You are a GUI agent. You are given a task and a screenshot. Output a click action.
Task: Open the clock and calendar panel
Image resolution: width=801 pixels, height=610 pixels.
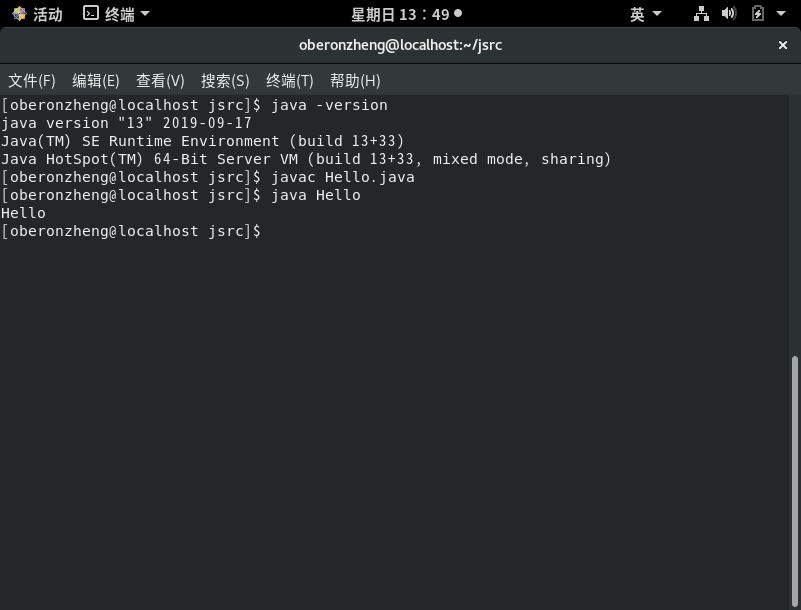pyautogui.click(x=400, y=14)
